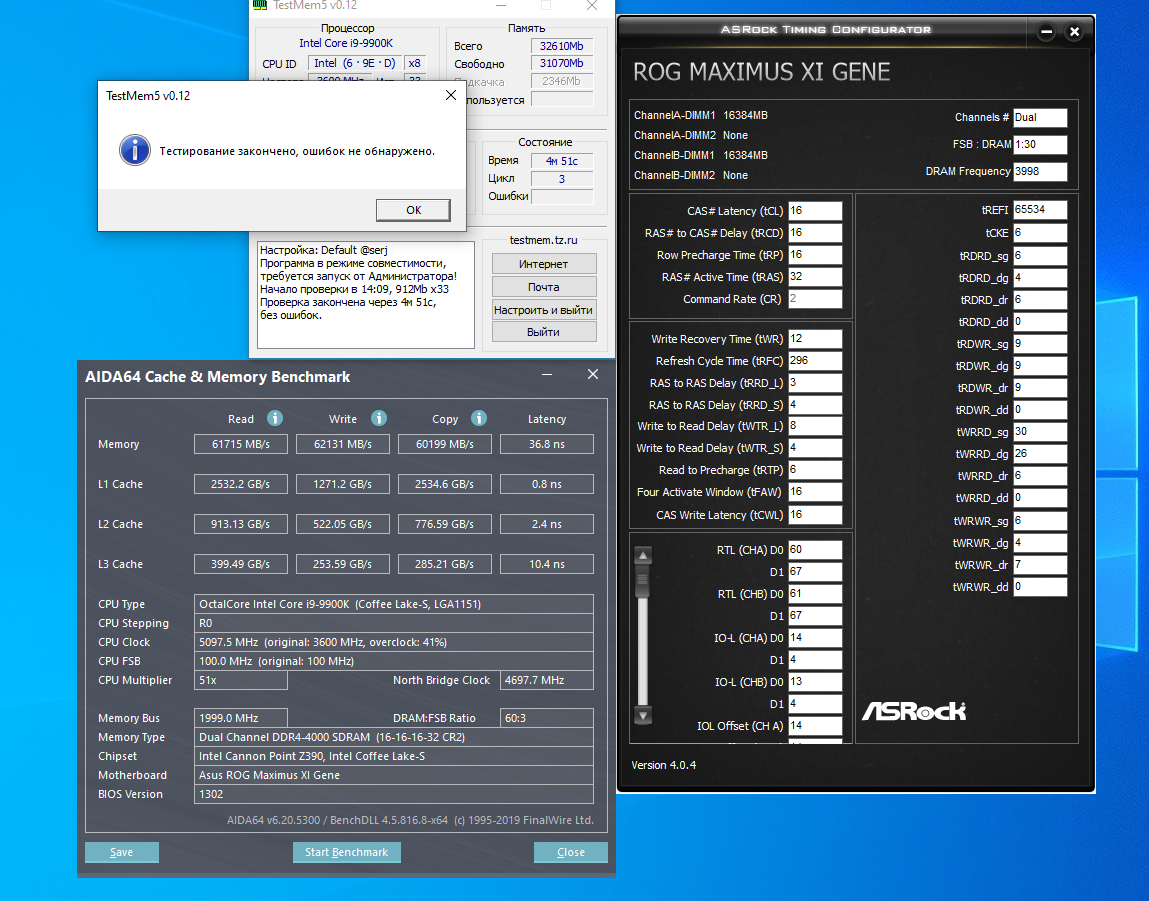Click Start Benchmark in AIDA64

click(x=347, y=852)
